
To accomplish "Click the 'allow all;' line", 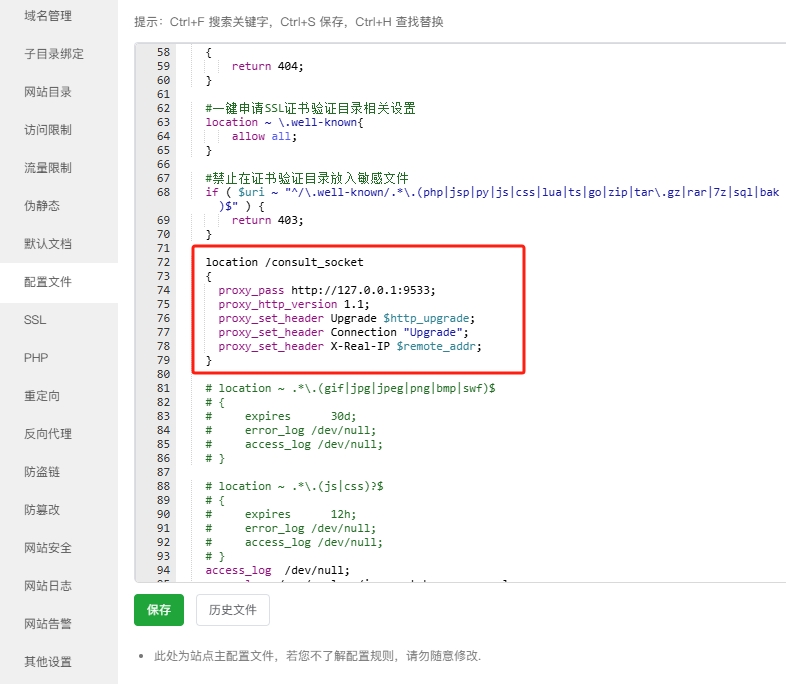I will click(x=264, y=136).
